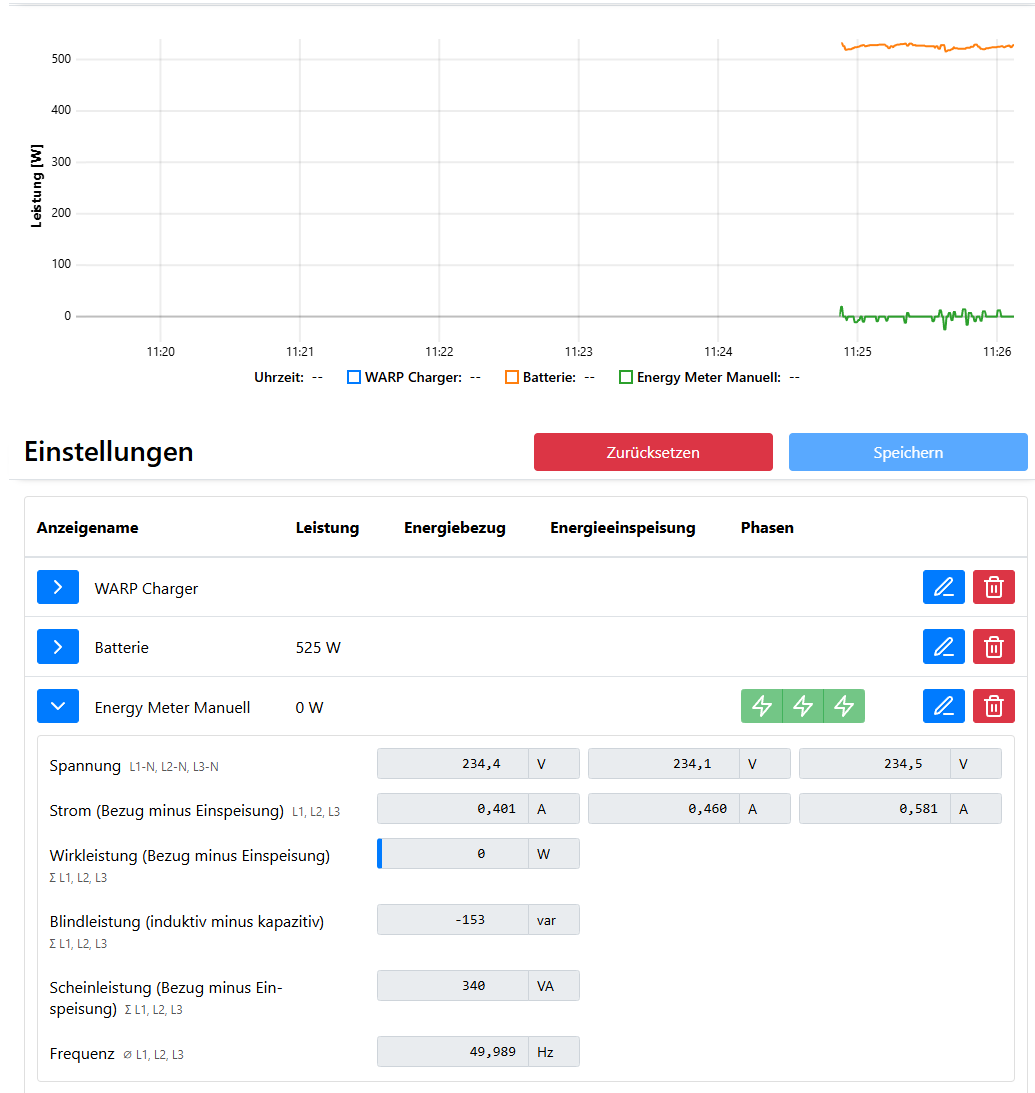The width and height of the screenshot is (1035, 1093).
Task: Click the first phase lightning icon
Action: 762,706
